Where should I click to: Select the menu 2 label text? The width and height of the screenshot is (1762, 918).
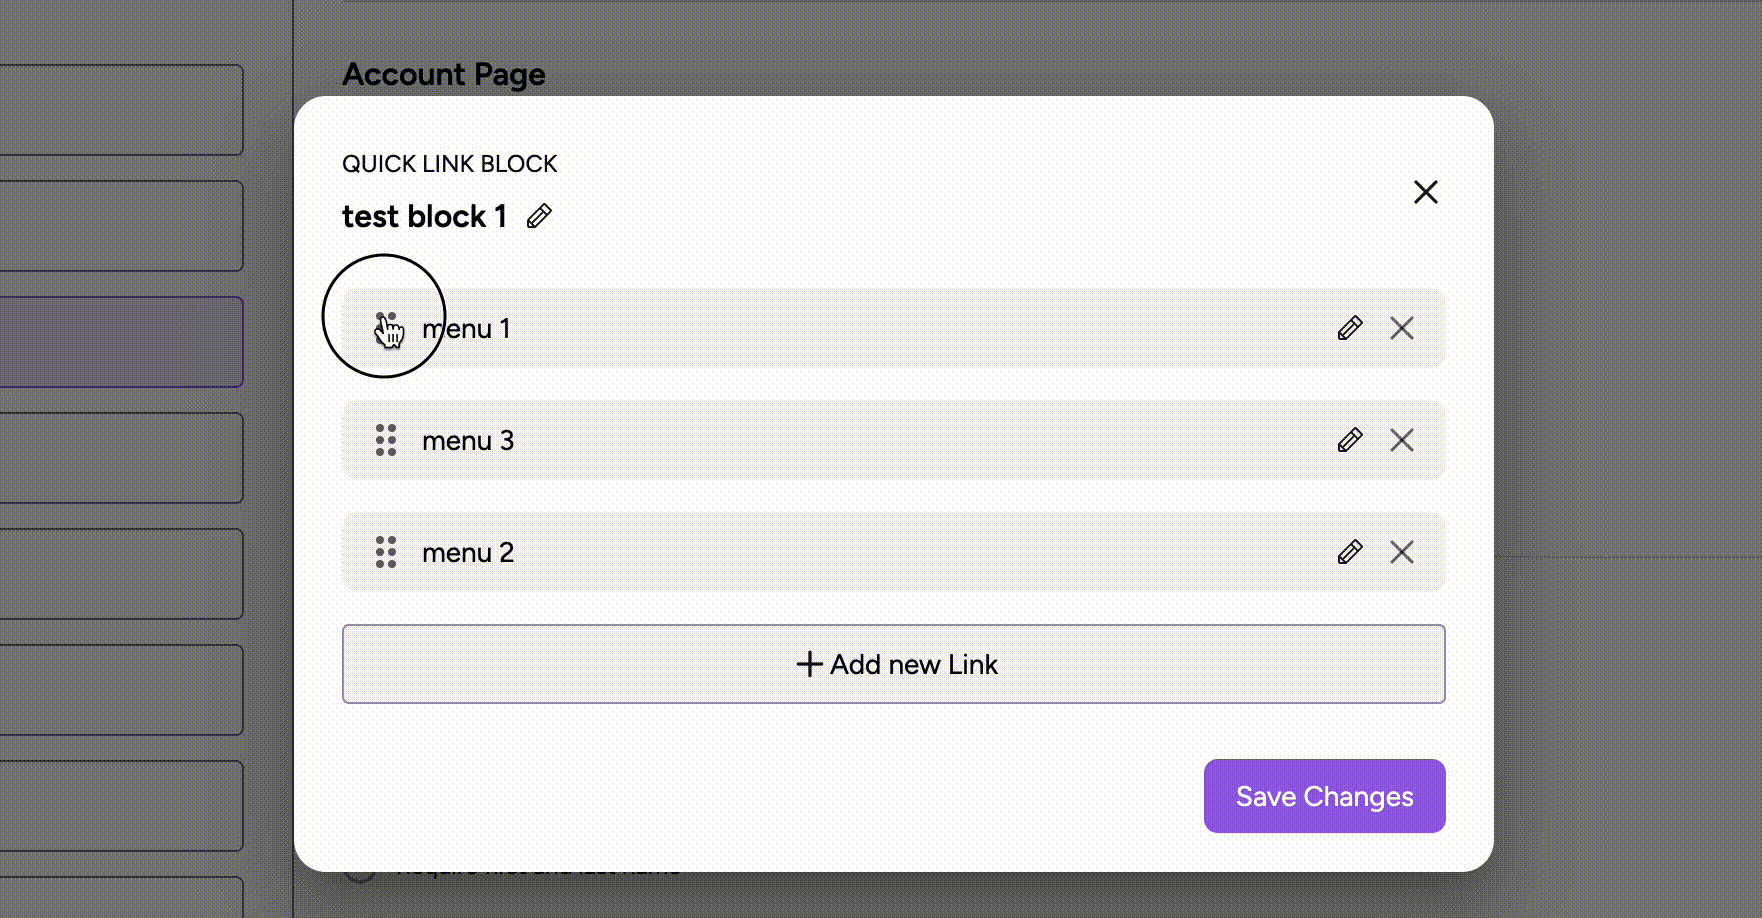tap(467, 553)
